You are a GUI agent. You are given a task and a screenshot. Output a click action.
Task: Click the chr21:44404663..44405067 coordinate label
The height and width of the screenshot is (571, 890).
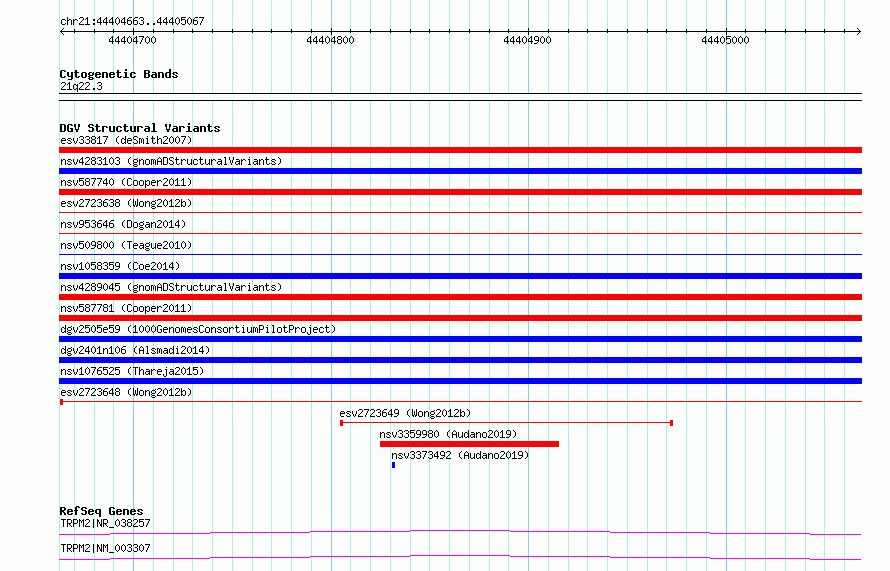(132, 21)
